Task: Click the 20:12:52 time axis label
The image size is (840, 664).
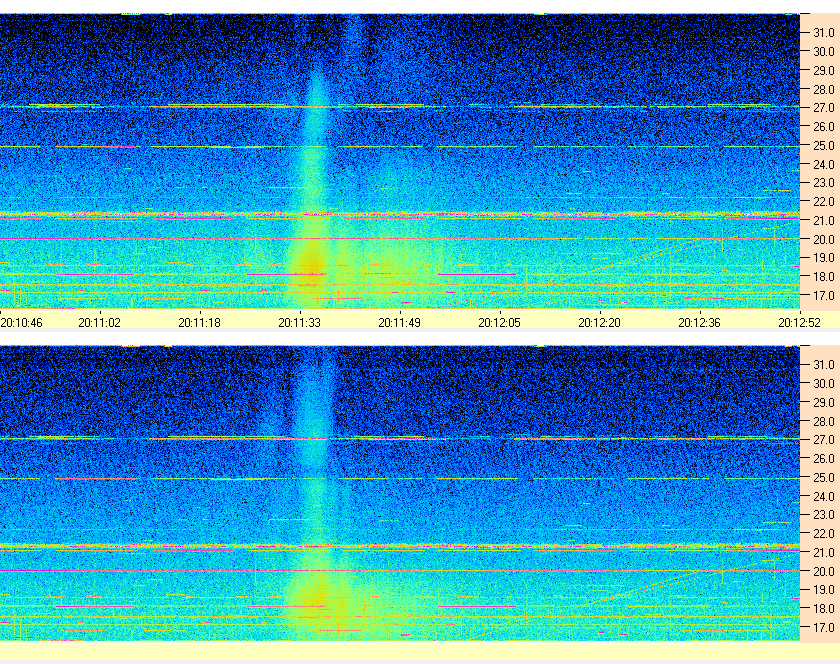Action: [799, 323]
